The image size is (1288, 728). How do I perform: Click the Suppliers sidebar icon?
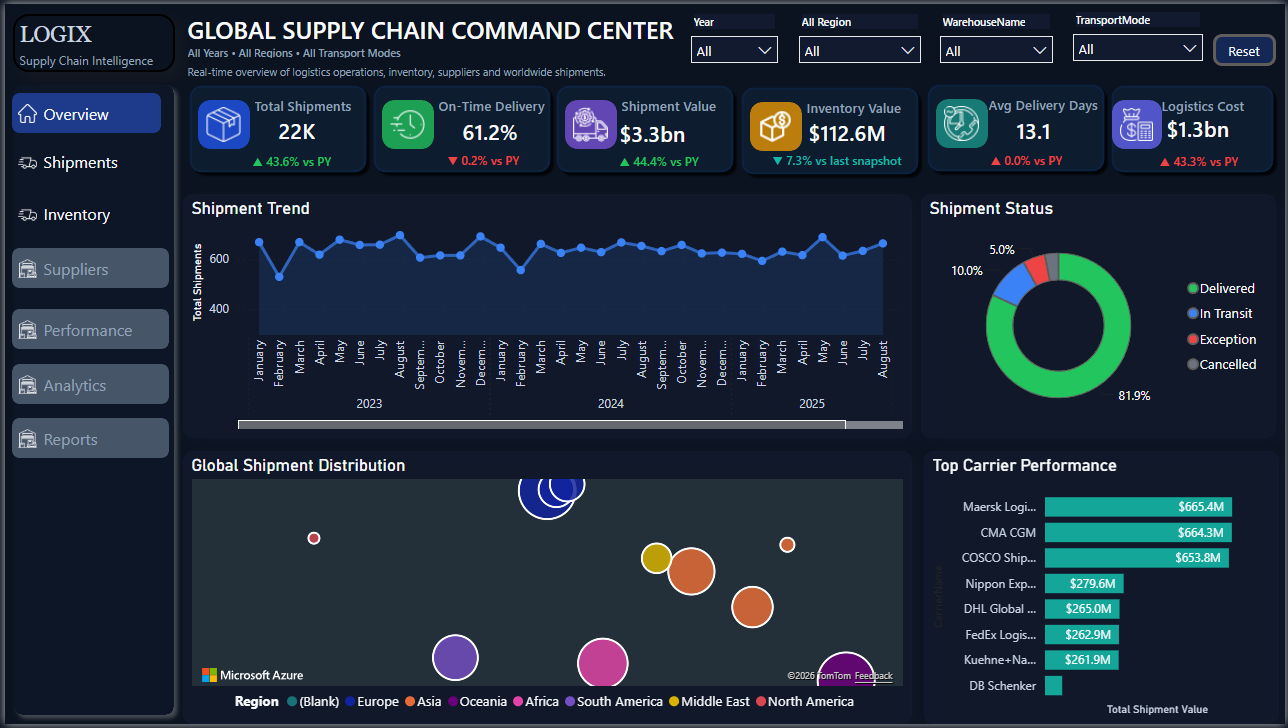coord(28,269)
